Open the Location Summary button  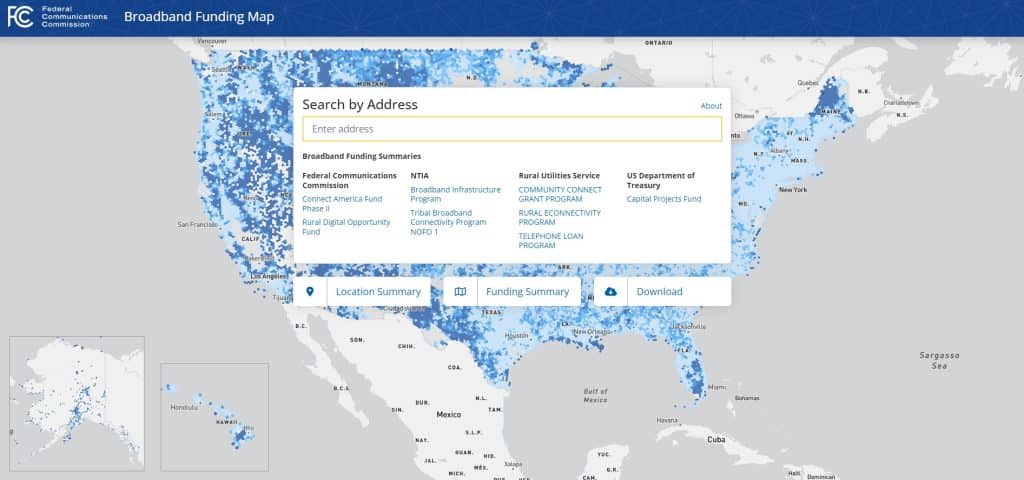[378, 291]
